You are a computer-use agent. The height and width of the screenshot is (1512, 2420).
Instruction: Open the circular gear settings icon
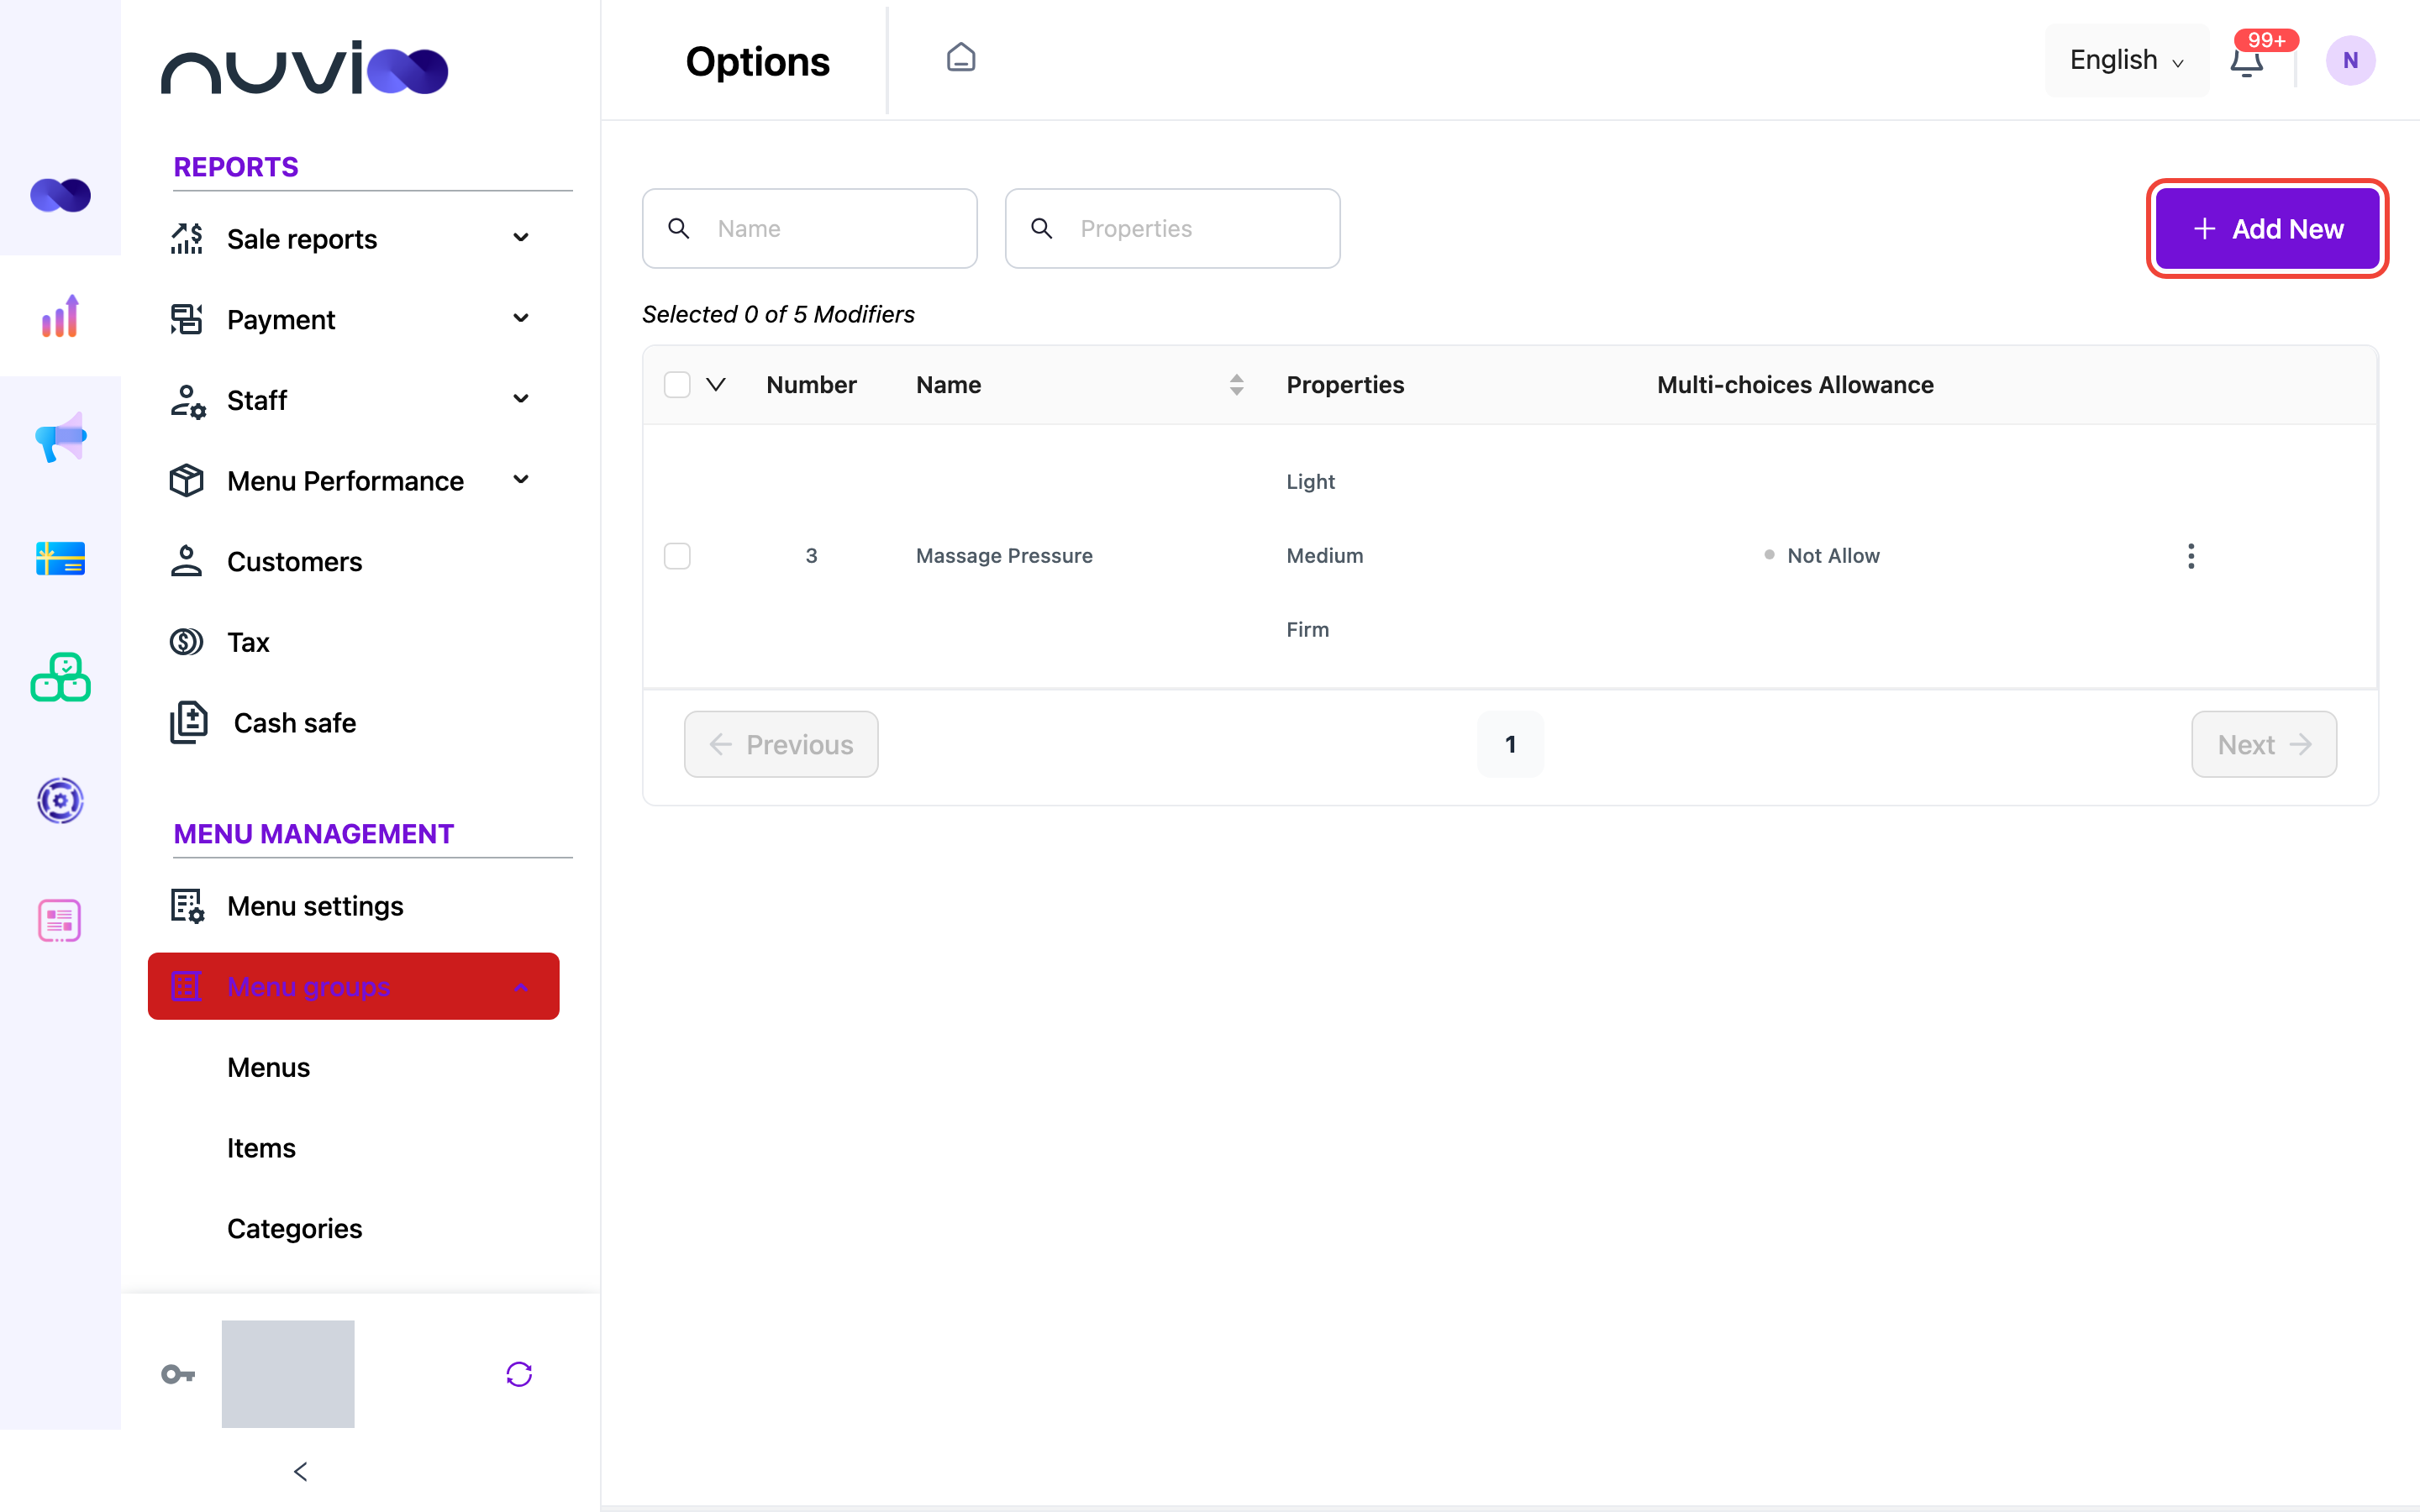(x=60, y=800)
